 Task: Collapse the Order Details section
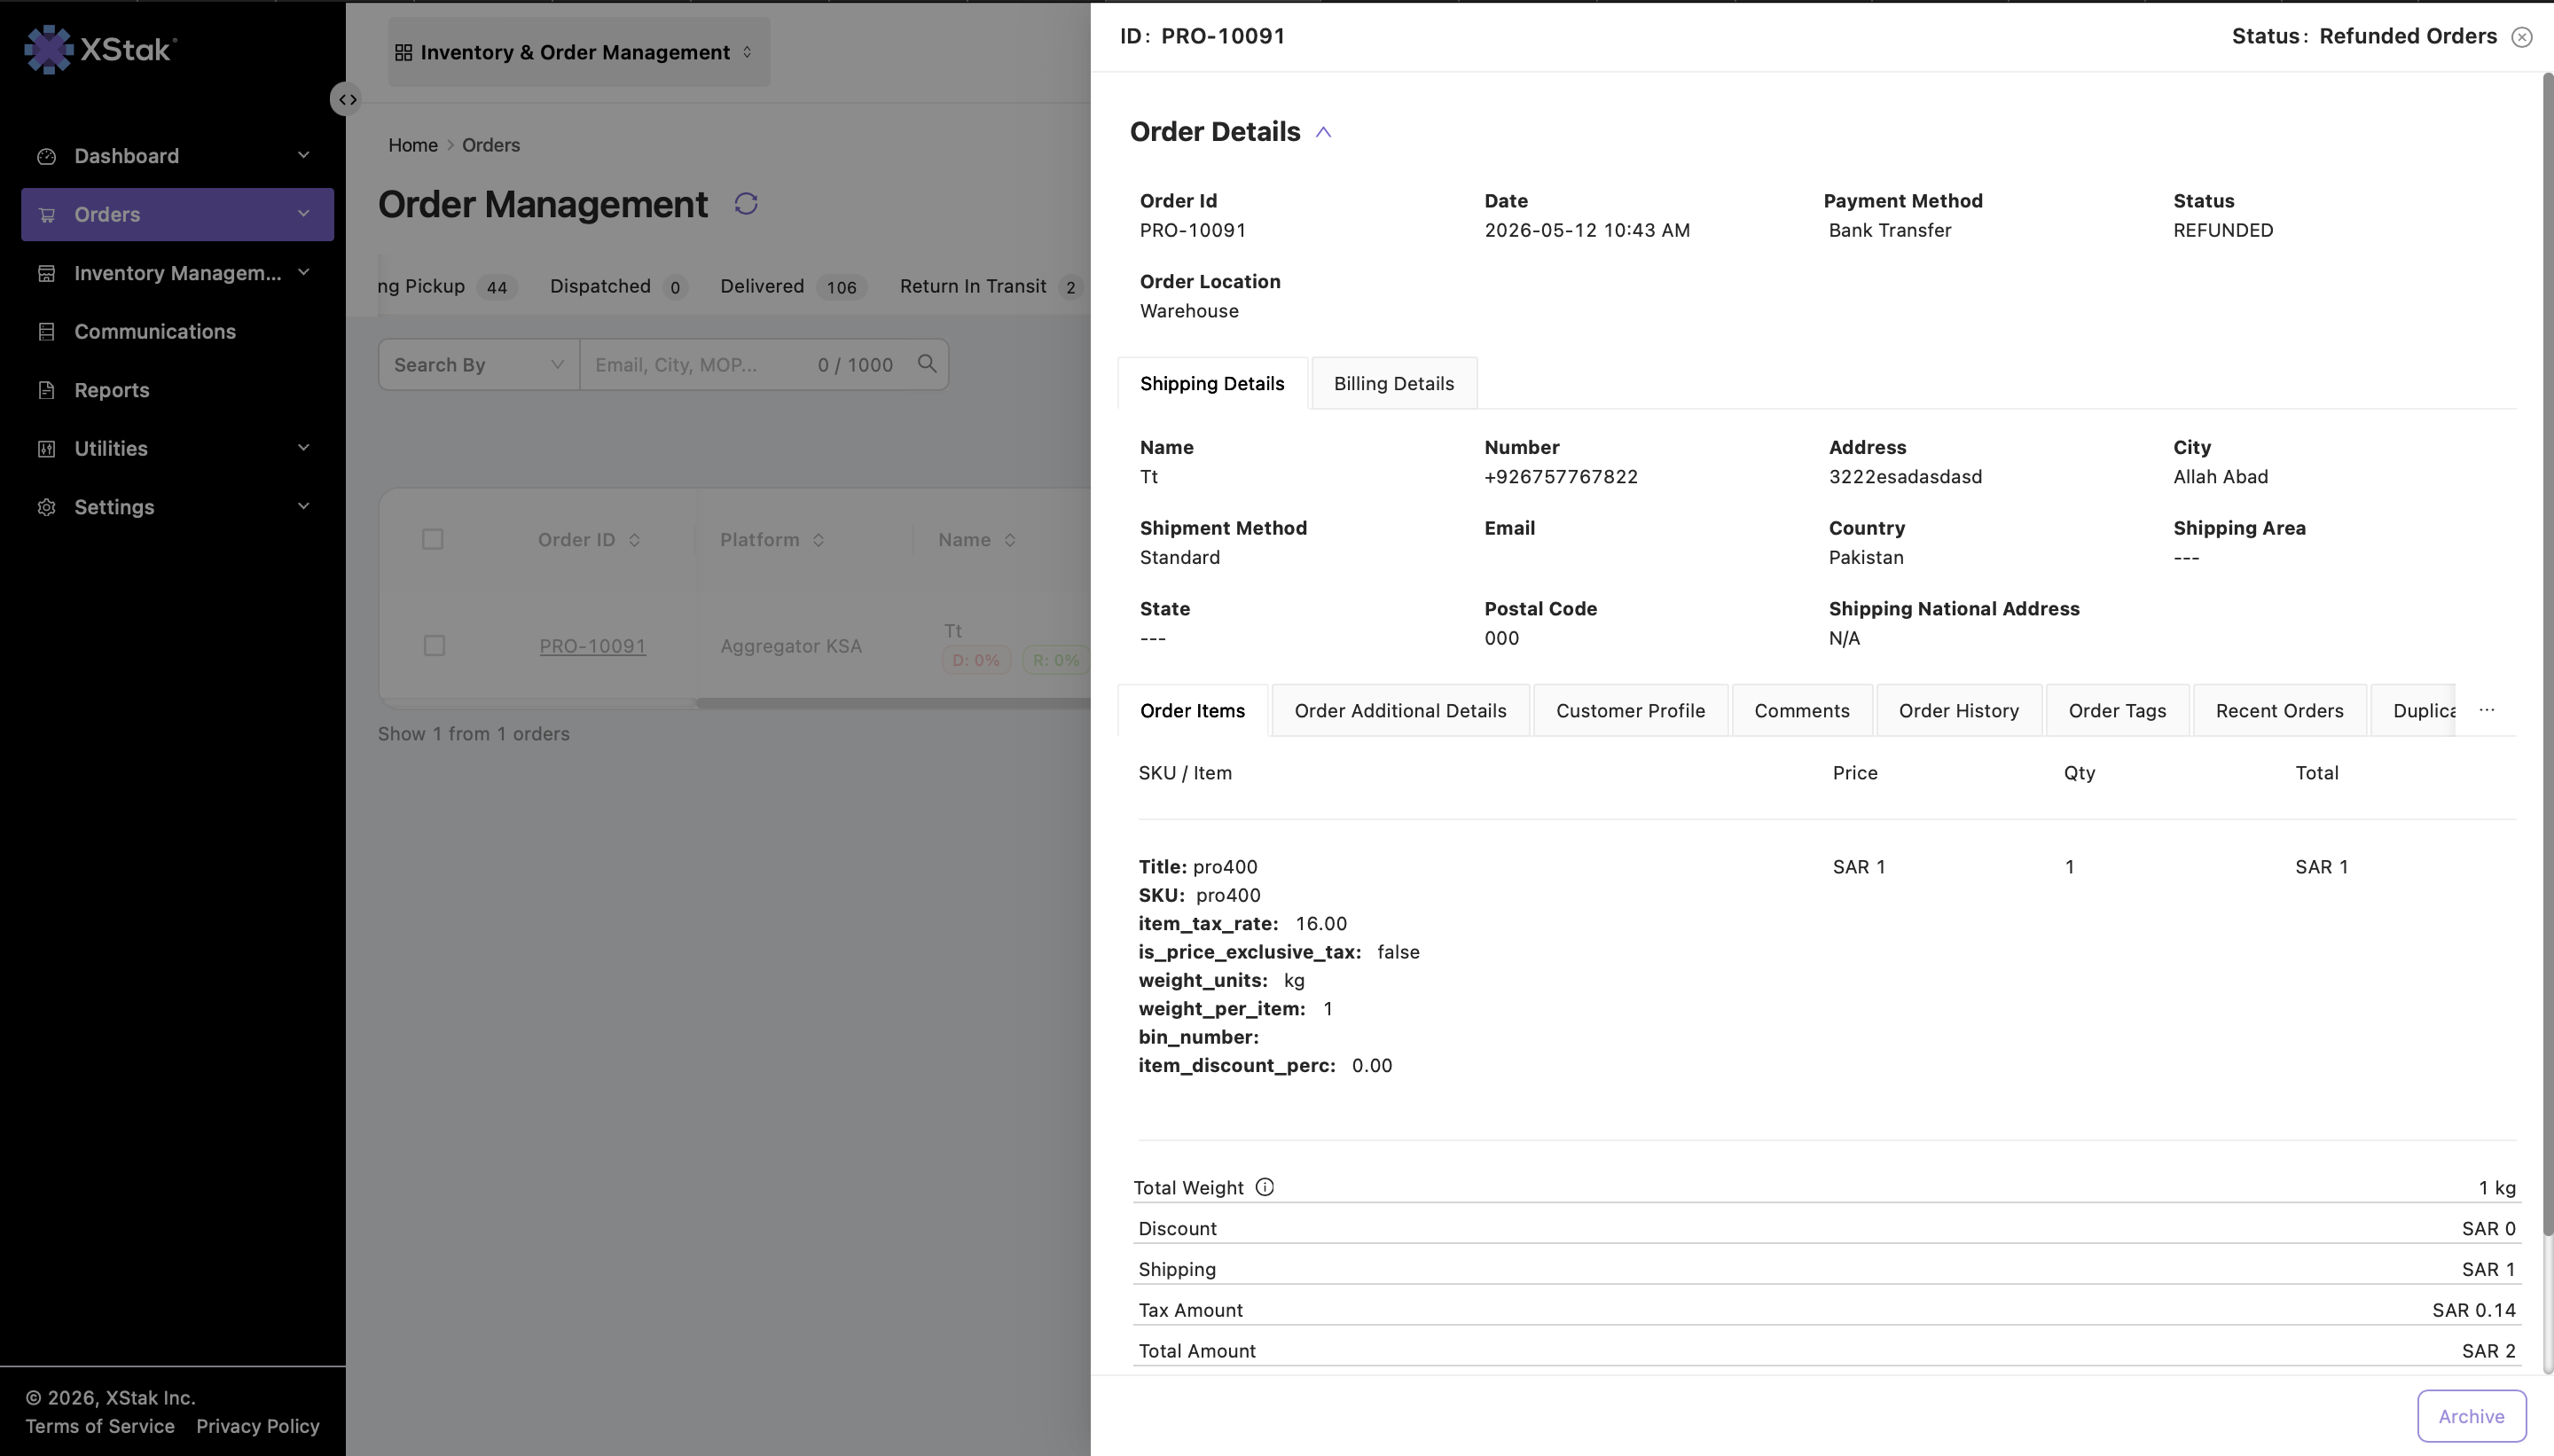pos(1323,132)
